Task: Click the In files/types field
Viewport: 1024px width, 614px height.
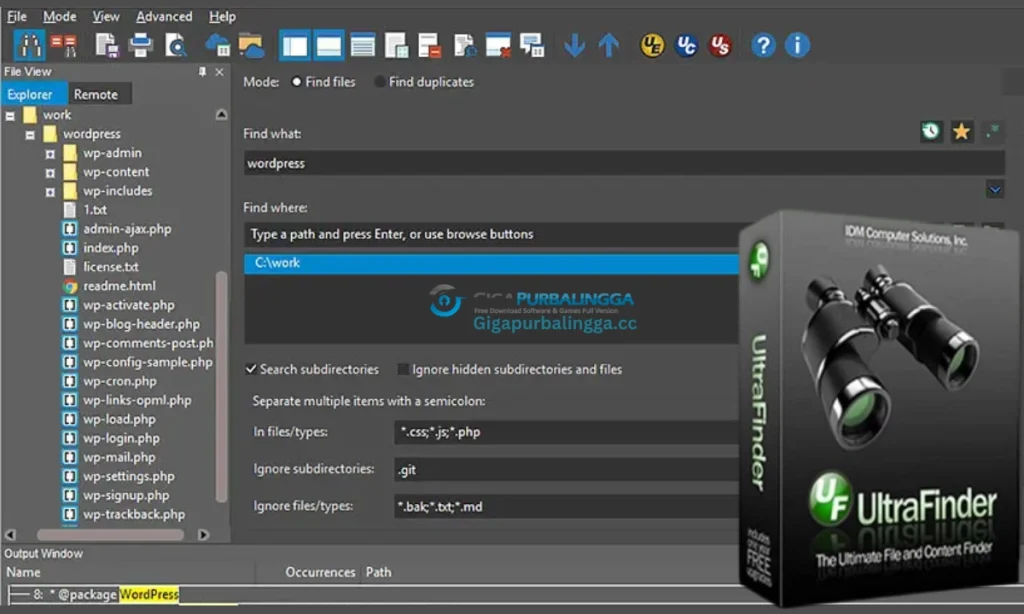Action: pyautogui.click(x=567, y=432)
